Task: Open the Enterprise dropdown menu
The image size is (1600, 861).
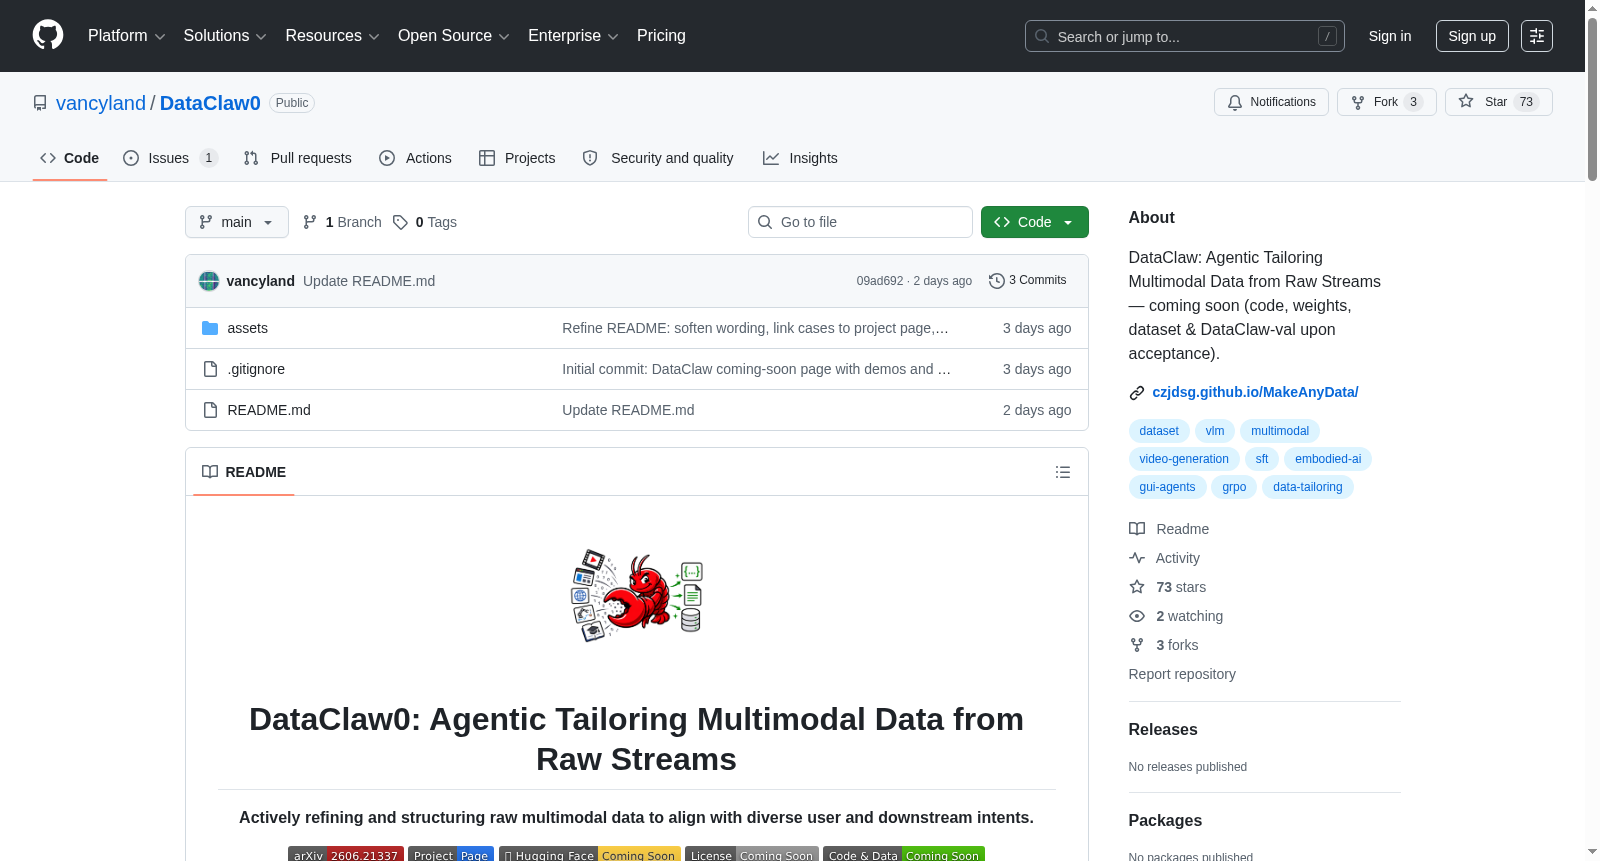Action: point(573,36)
